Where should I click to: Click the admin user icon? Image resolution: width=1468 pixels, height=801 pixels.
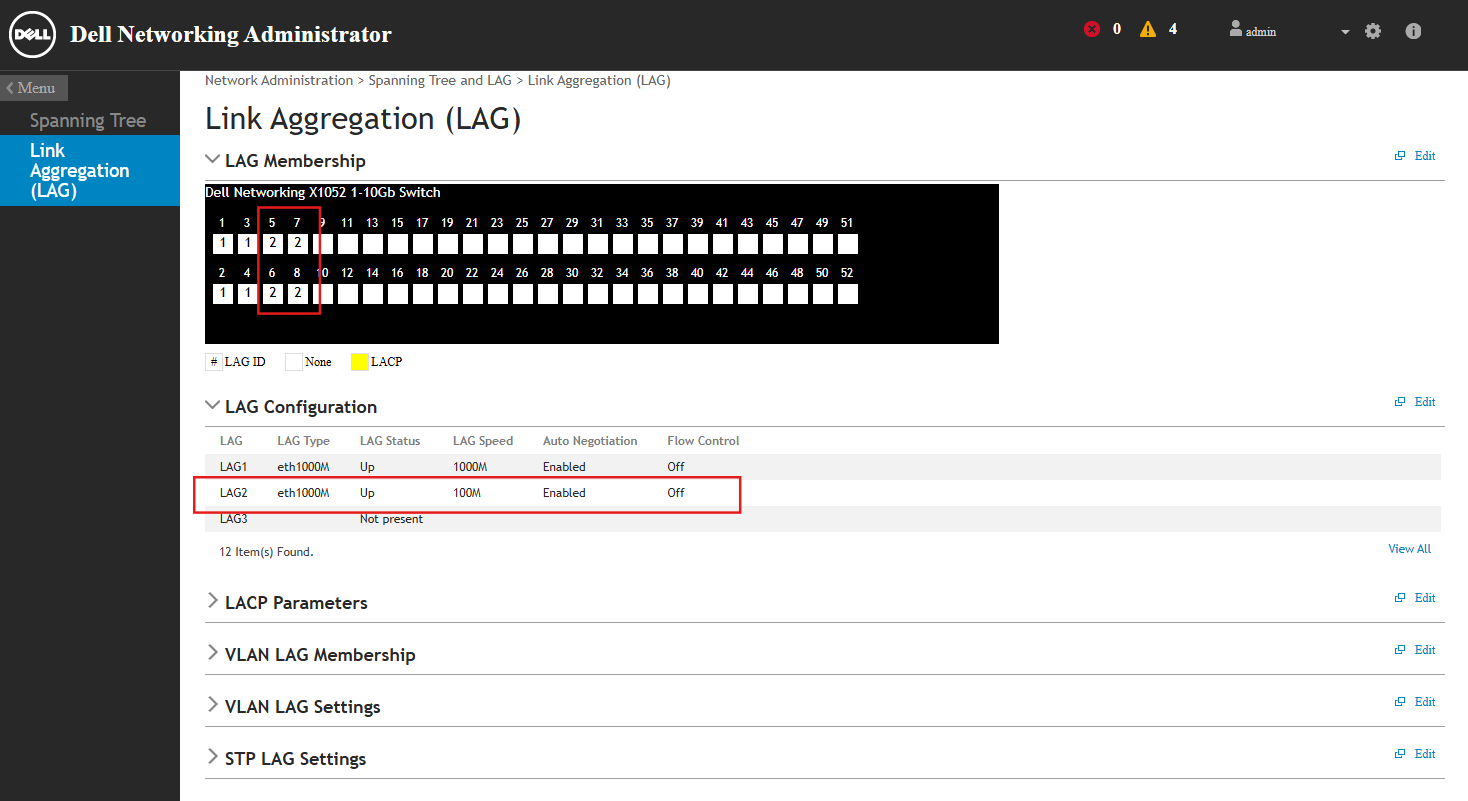click(1236, 29)
